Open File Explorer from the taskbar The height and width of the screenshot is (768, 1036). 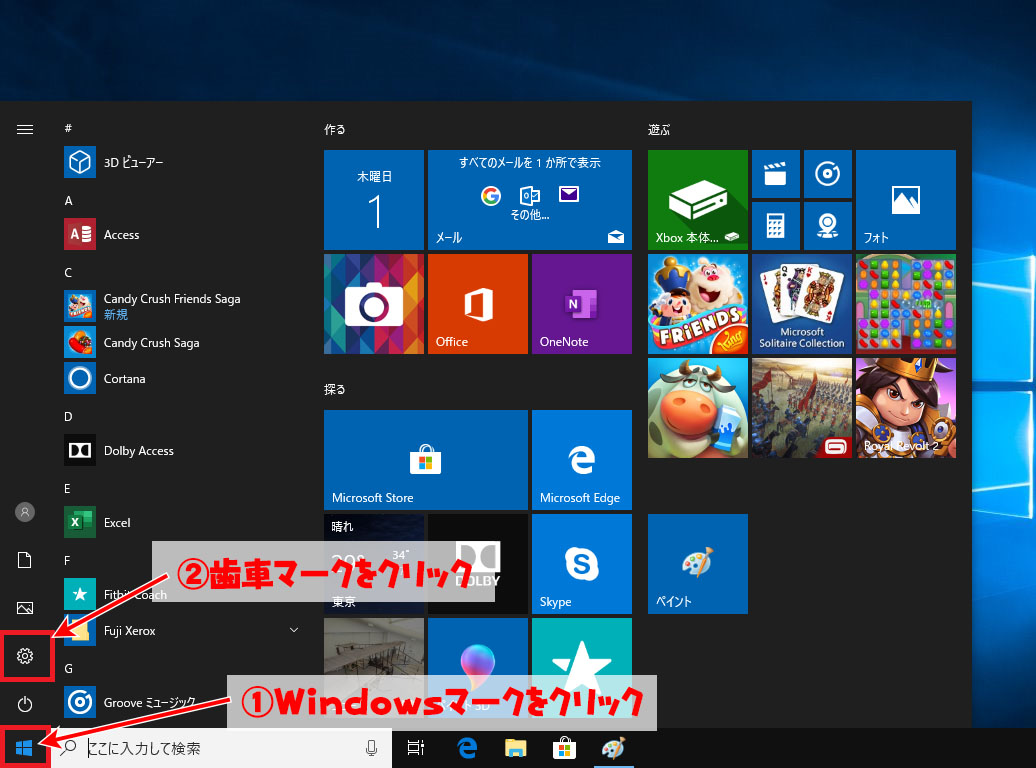515,748
